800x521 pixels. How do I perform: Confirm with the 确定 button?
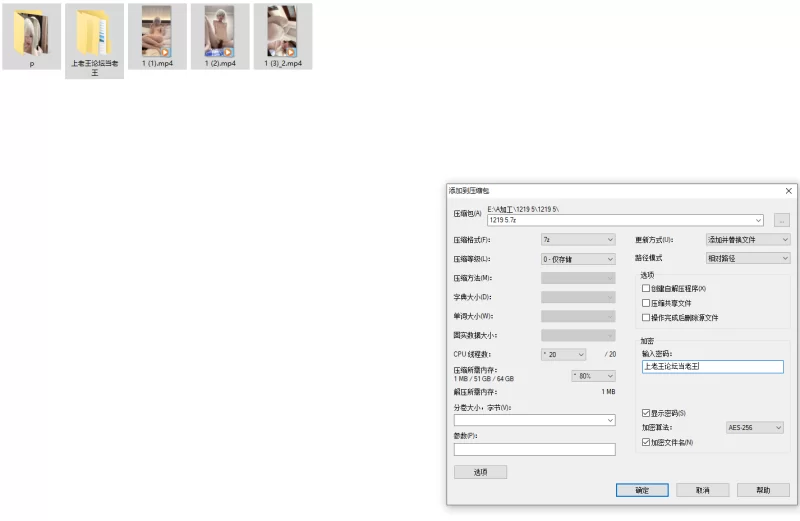[642, 490]
